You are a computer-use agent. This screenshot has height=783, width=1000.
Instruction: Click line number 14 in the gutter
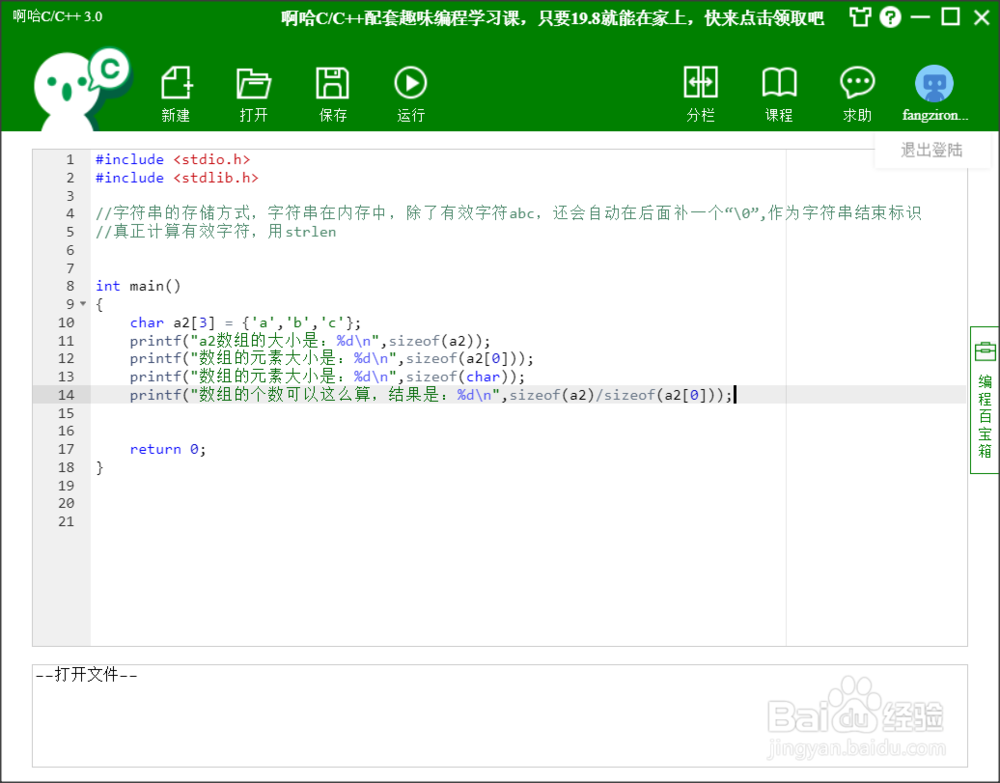tap(66, 395)
